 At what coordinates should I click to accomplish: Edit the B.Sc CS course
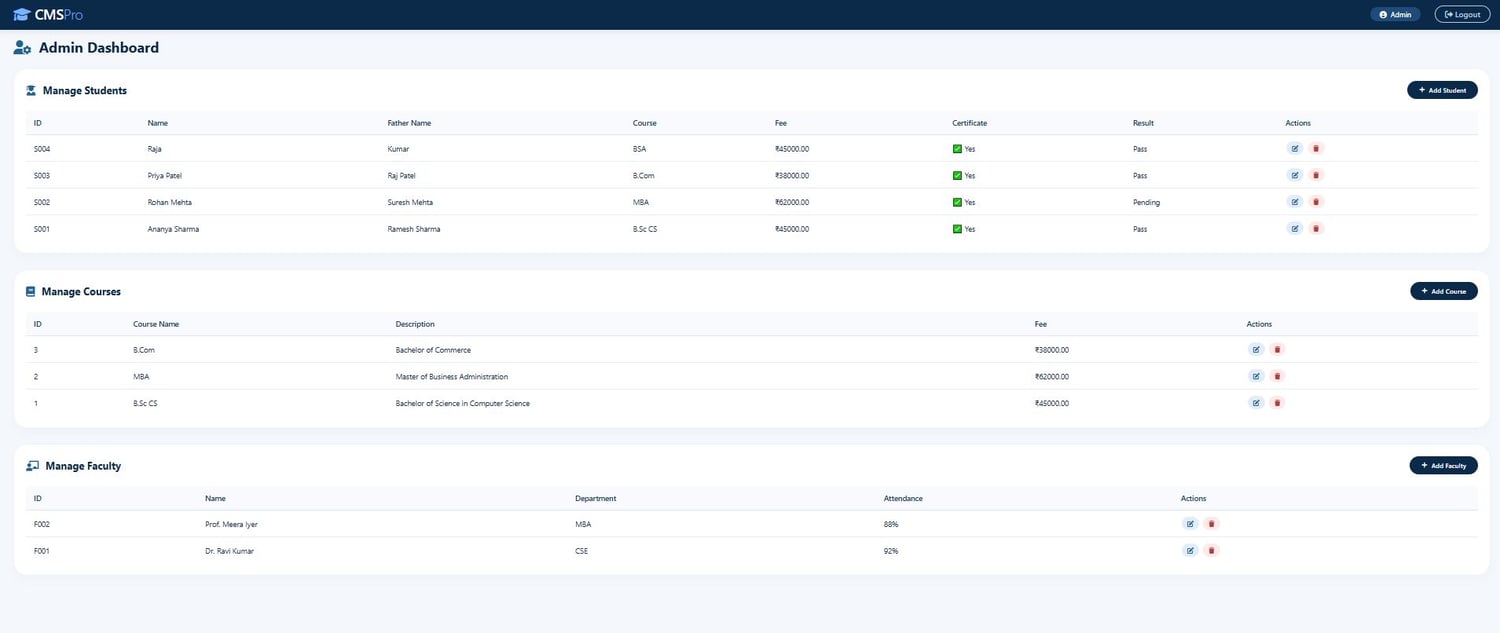coord(1256,403)
